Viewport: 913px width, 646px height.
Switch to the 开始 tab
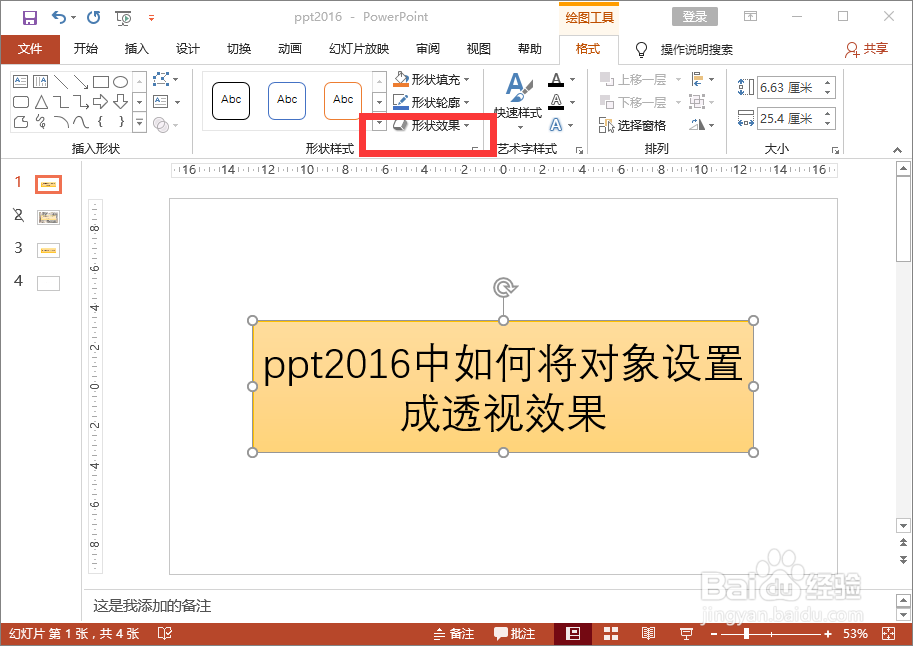pyautogui.click(x=86, y=49)
